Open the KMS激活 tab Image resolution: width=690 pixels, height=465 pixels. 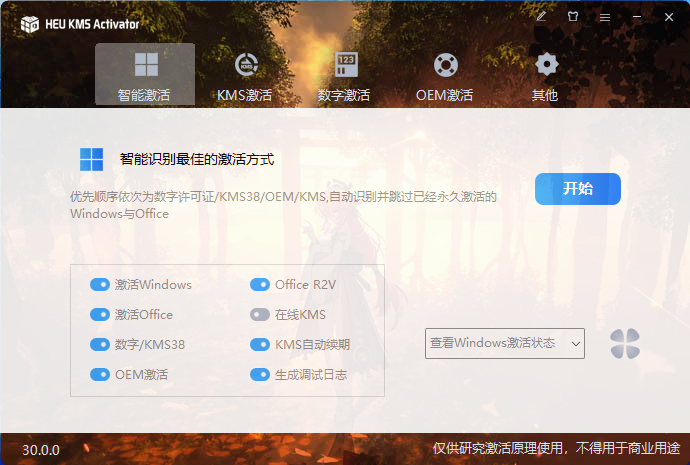[245, 75]
